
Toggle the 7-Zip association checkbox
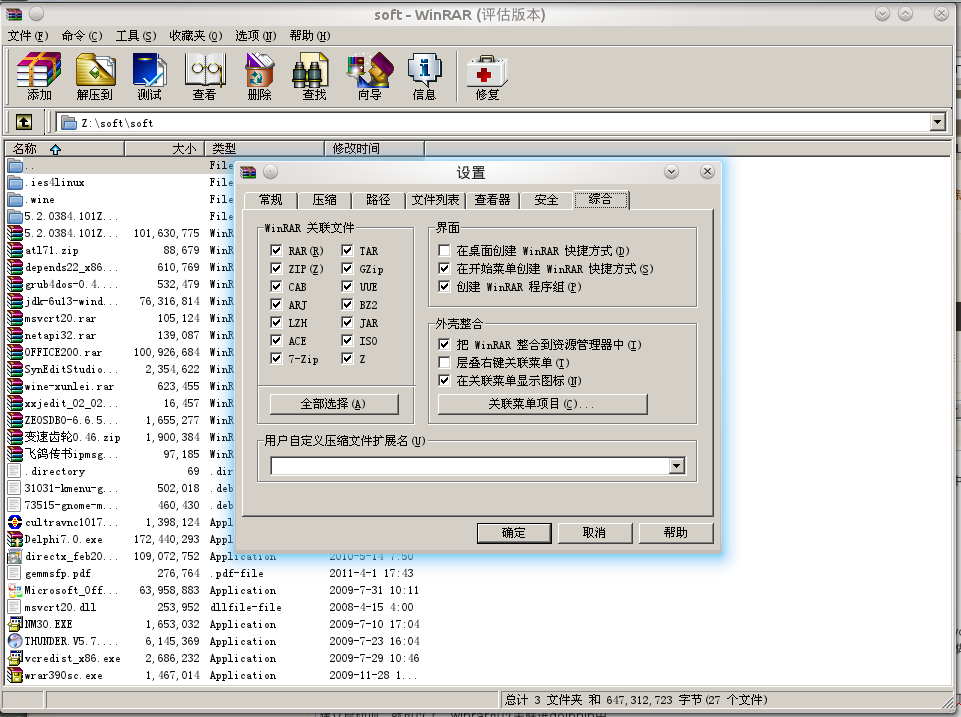[276, 358]
